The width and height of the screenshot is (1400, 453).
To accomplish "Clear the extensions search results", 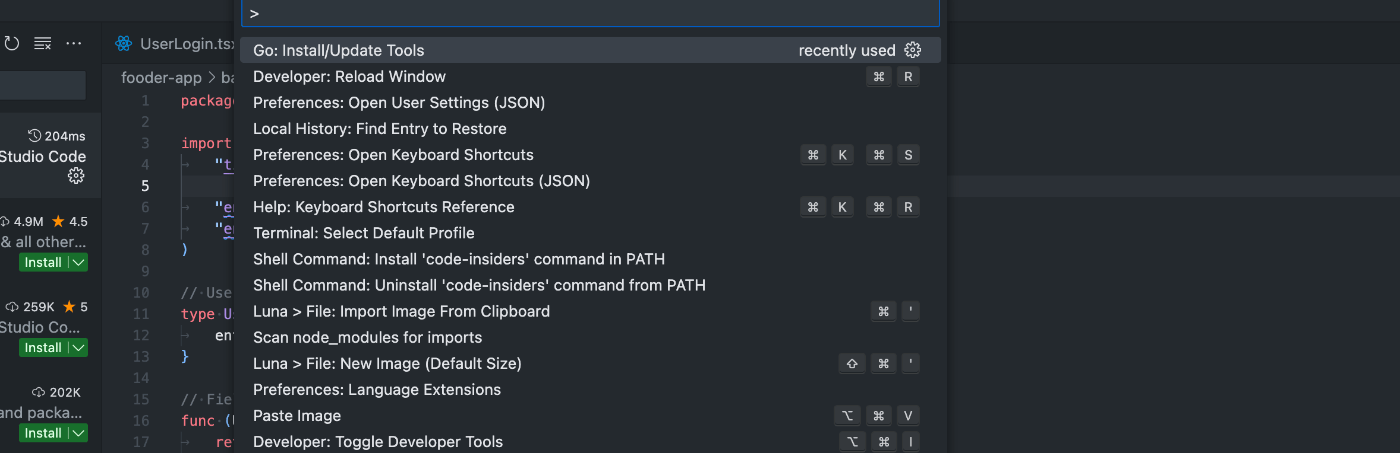I will 42,44.
